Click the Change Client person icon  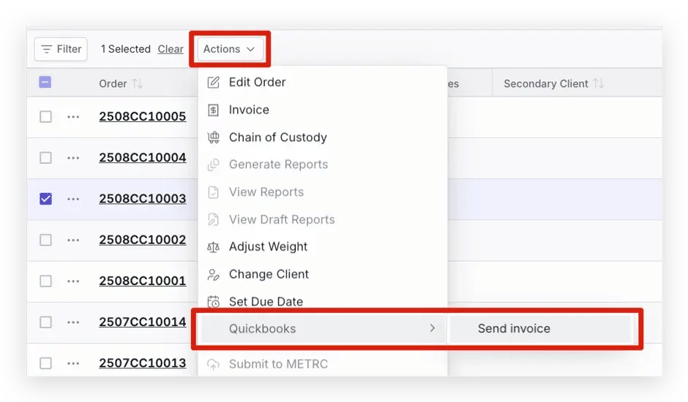213,275
